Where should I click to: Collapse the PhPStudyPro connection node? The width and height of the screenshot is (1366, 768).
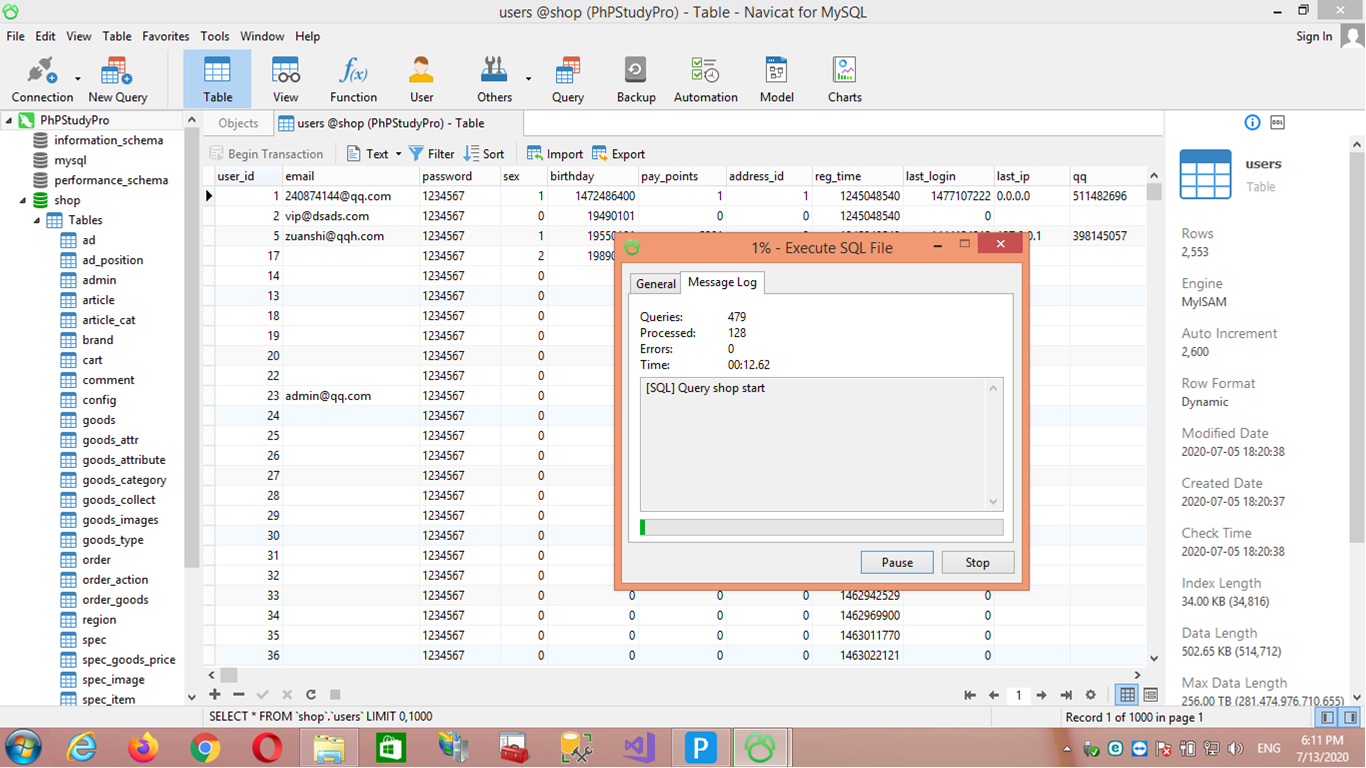point(9,120)
